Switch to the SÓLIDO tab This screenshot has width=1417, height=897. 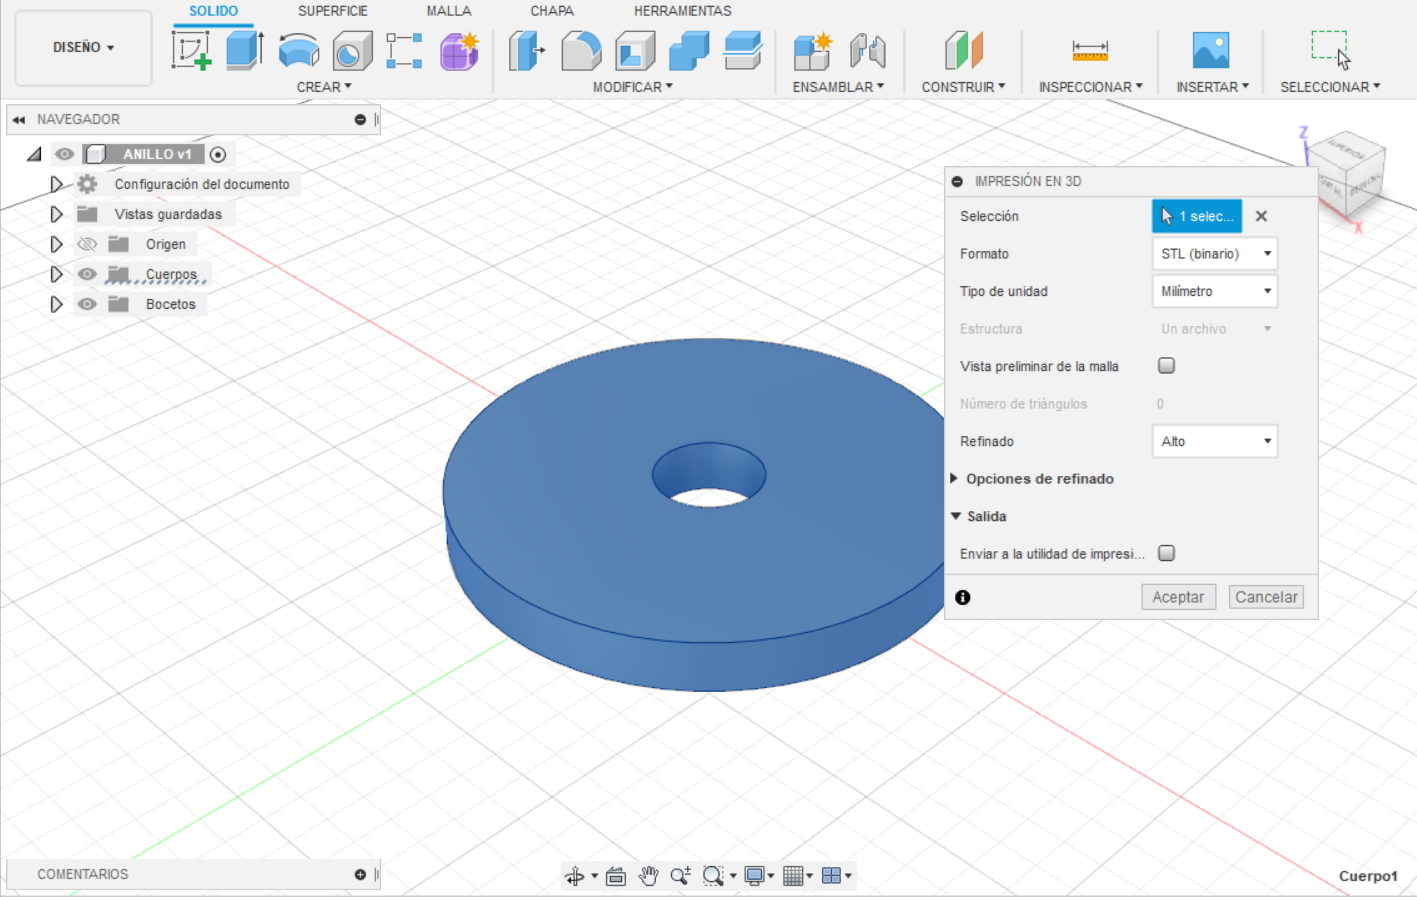point(214,11)
